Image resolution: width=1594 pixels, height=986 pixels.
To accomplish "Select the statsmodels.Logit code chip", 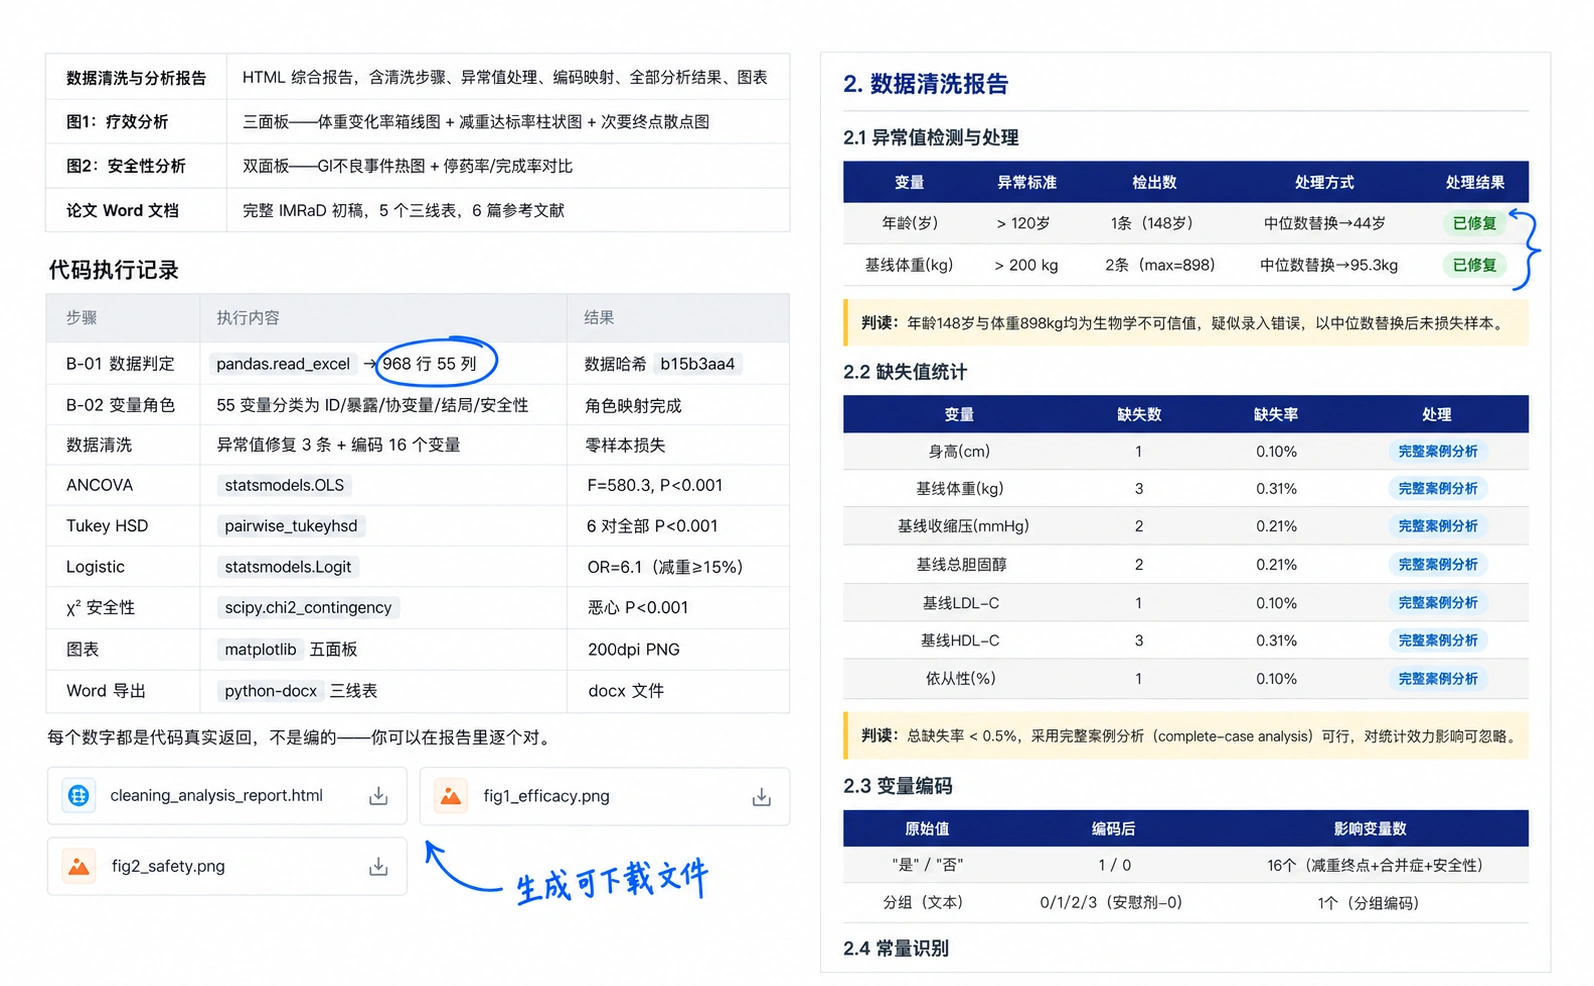I will click(x=288, y=567).
